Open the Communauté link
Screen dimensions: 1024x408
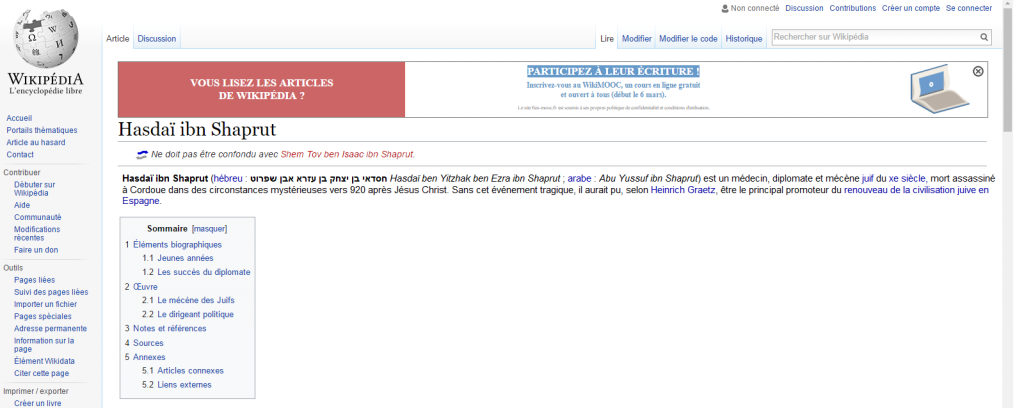(x=38, y=217)
